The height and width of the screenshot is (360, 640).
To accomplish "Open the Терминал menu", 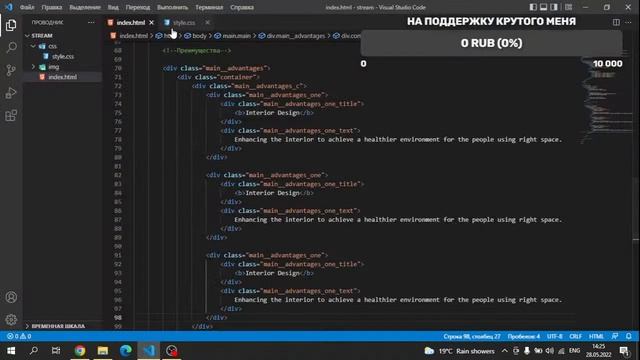I will pyautogui.click(x=209, y=7).
